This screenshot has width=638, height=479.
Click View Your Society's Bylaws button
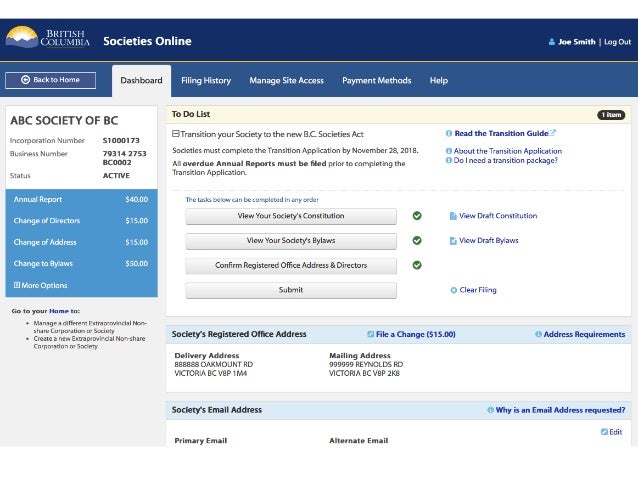pos(290,241)
